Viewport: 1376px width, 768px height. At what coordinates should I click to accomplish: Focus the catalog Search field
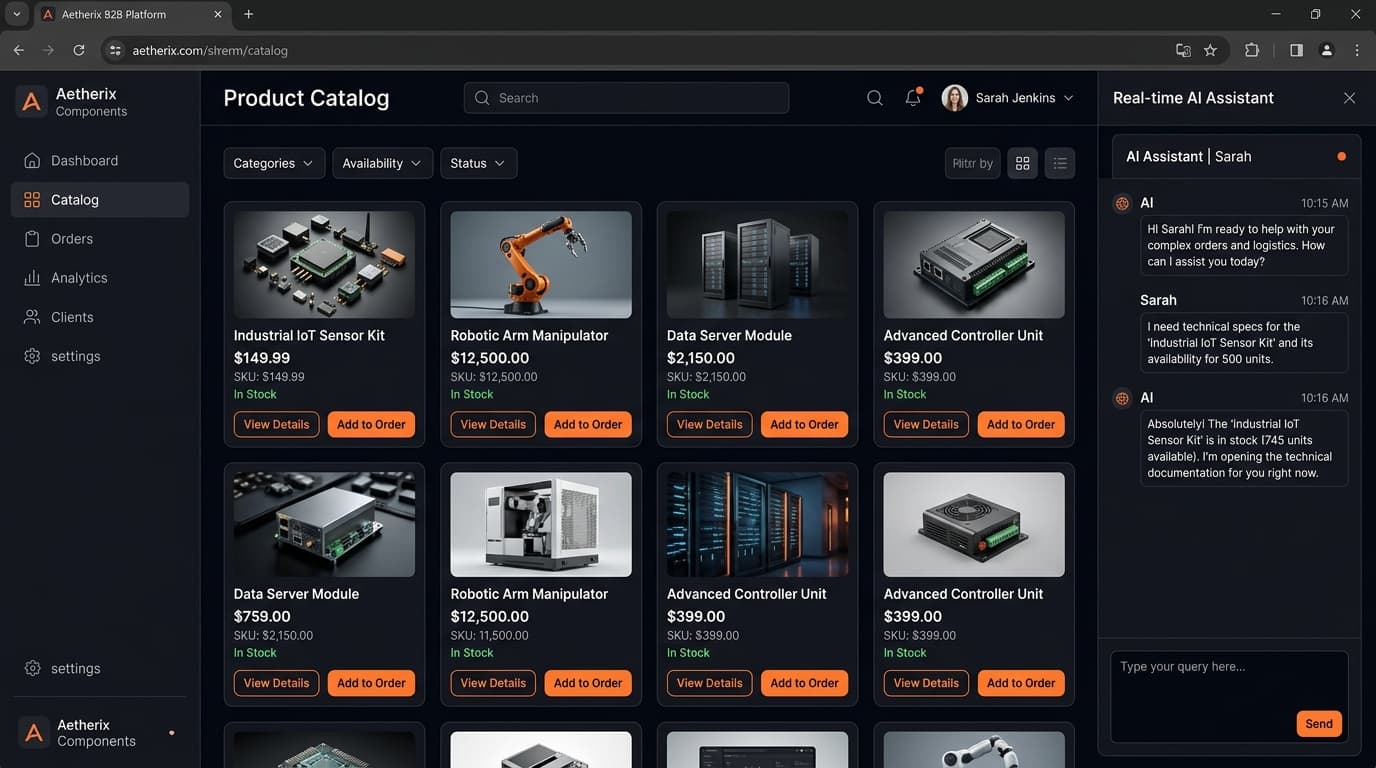click(x=626, y=98)
